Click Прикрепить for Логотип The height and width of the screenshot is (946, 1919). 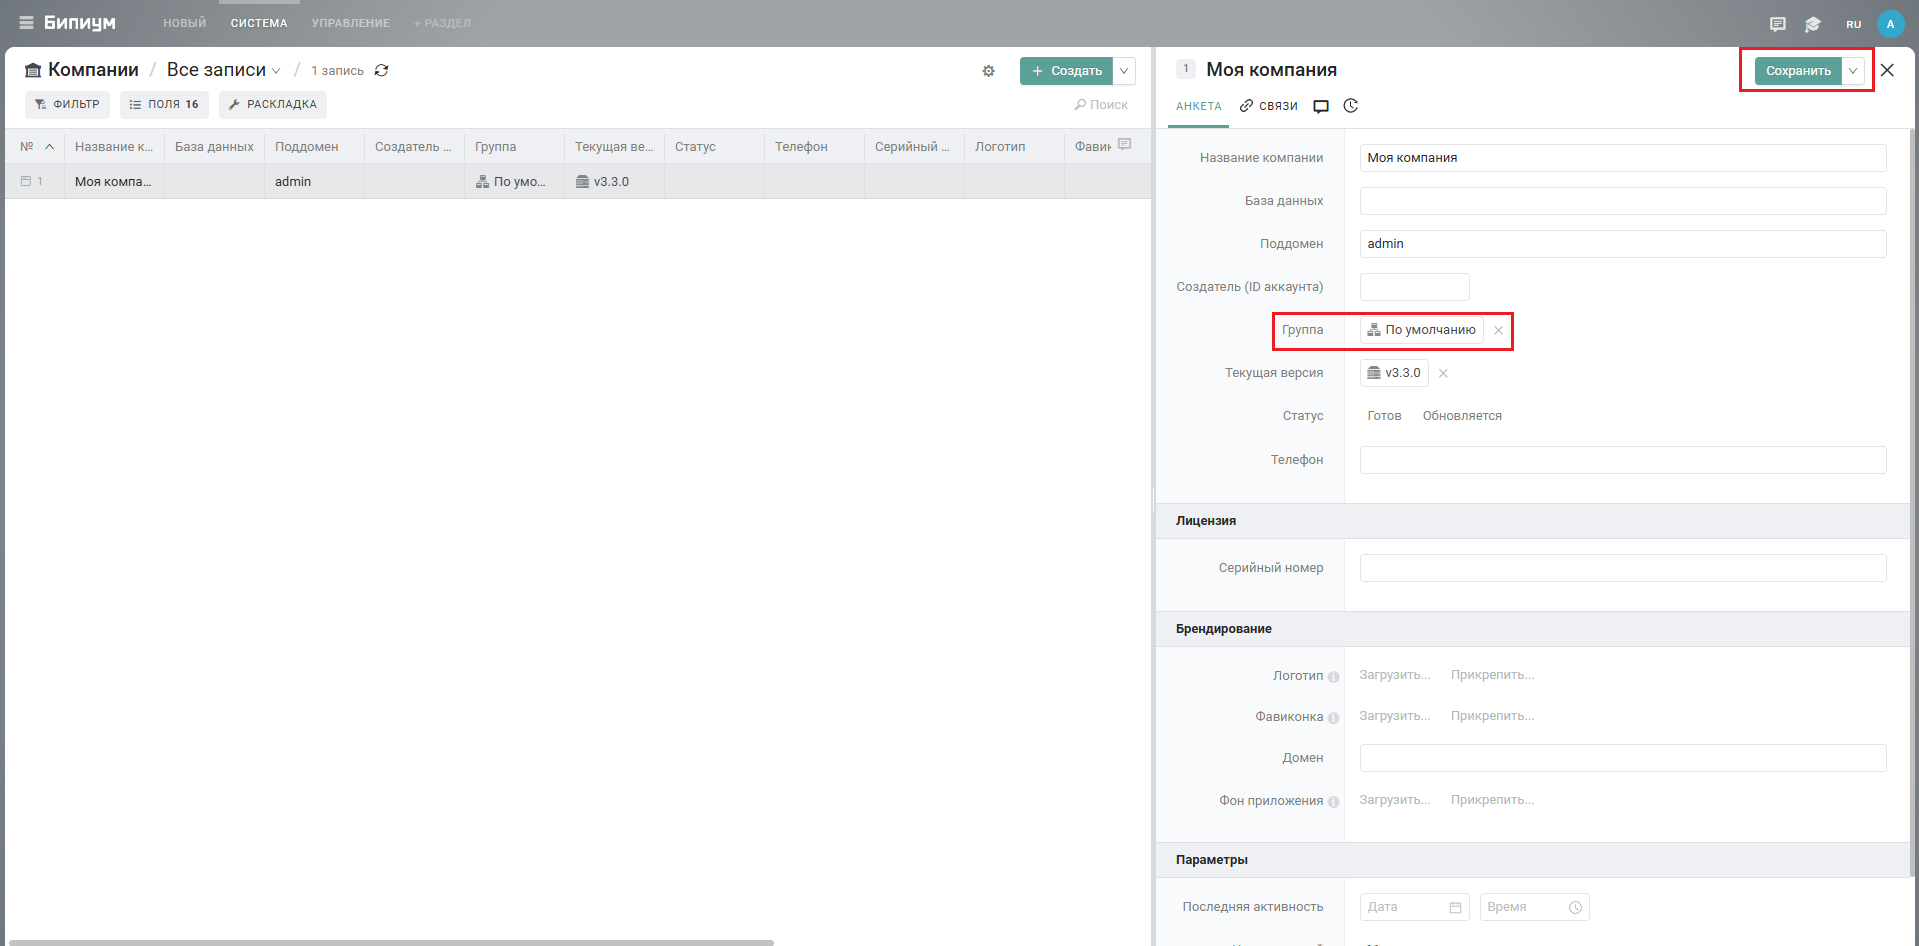click(1492, 675)
